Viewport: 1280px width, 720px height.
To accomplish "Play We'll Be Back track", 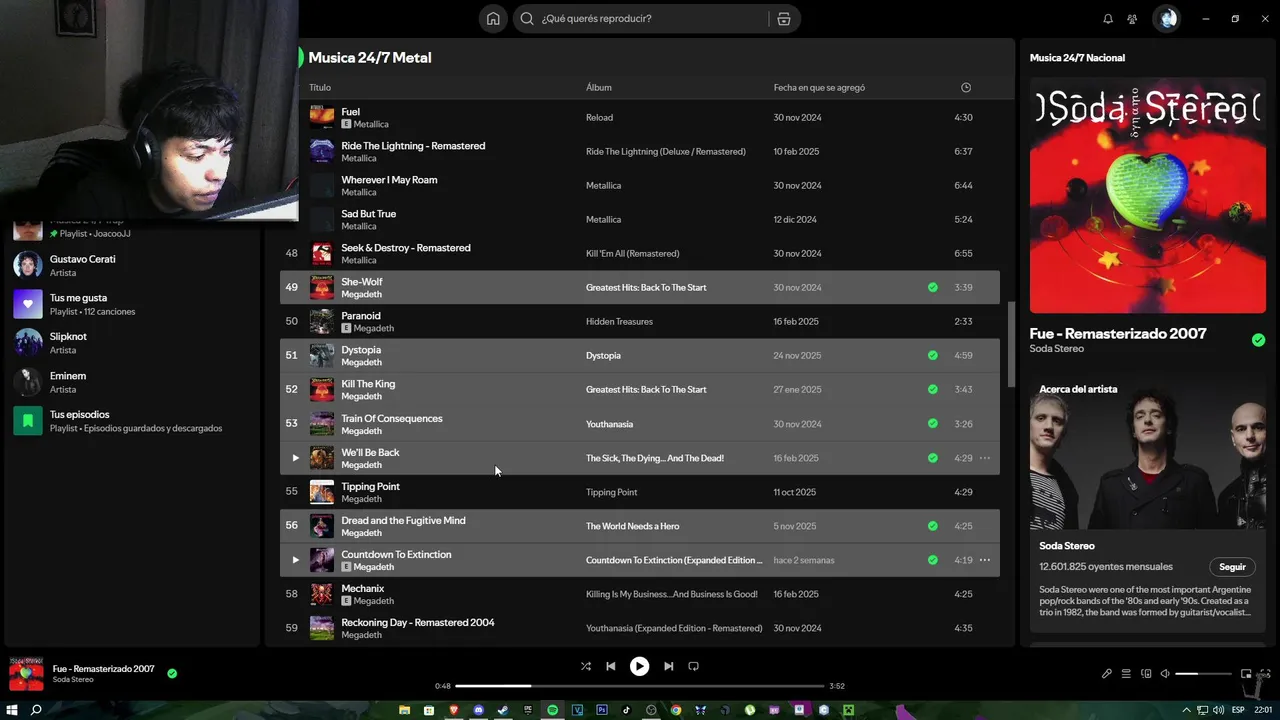I will coord(295,458).
